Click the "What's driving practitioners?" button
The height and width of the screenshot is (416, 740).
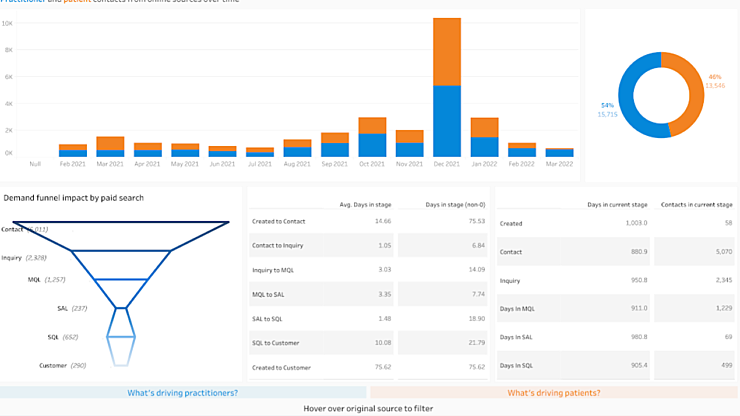point(182,393)
